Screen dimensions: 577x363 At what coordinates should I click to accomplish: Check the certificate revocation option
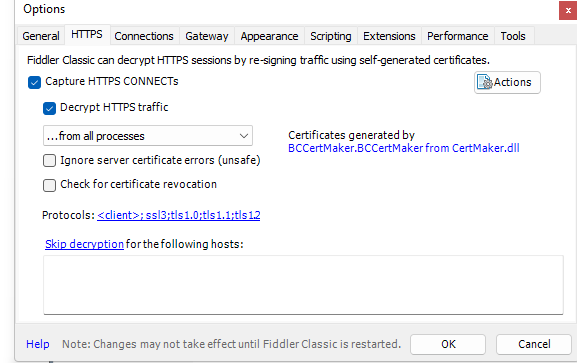tap(49, 185)
